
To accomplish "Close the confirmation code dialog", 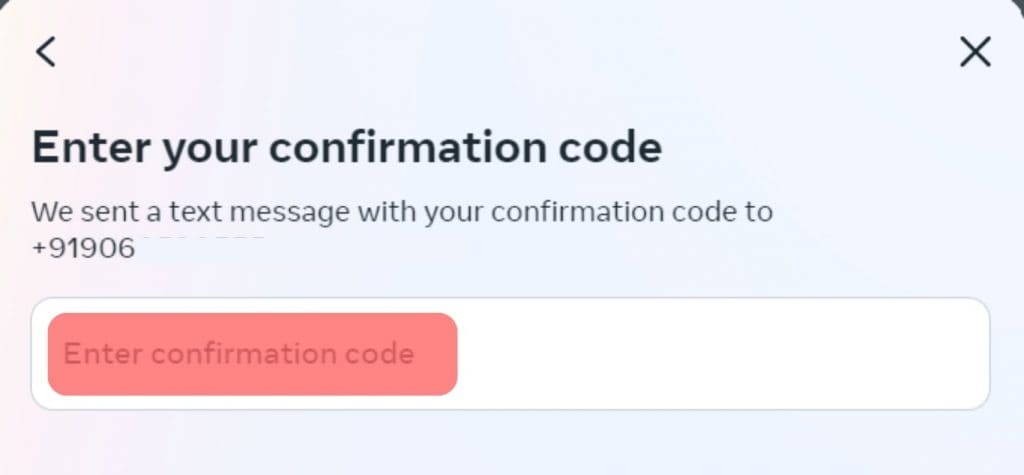I will [x=975, y=52].
